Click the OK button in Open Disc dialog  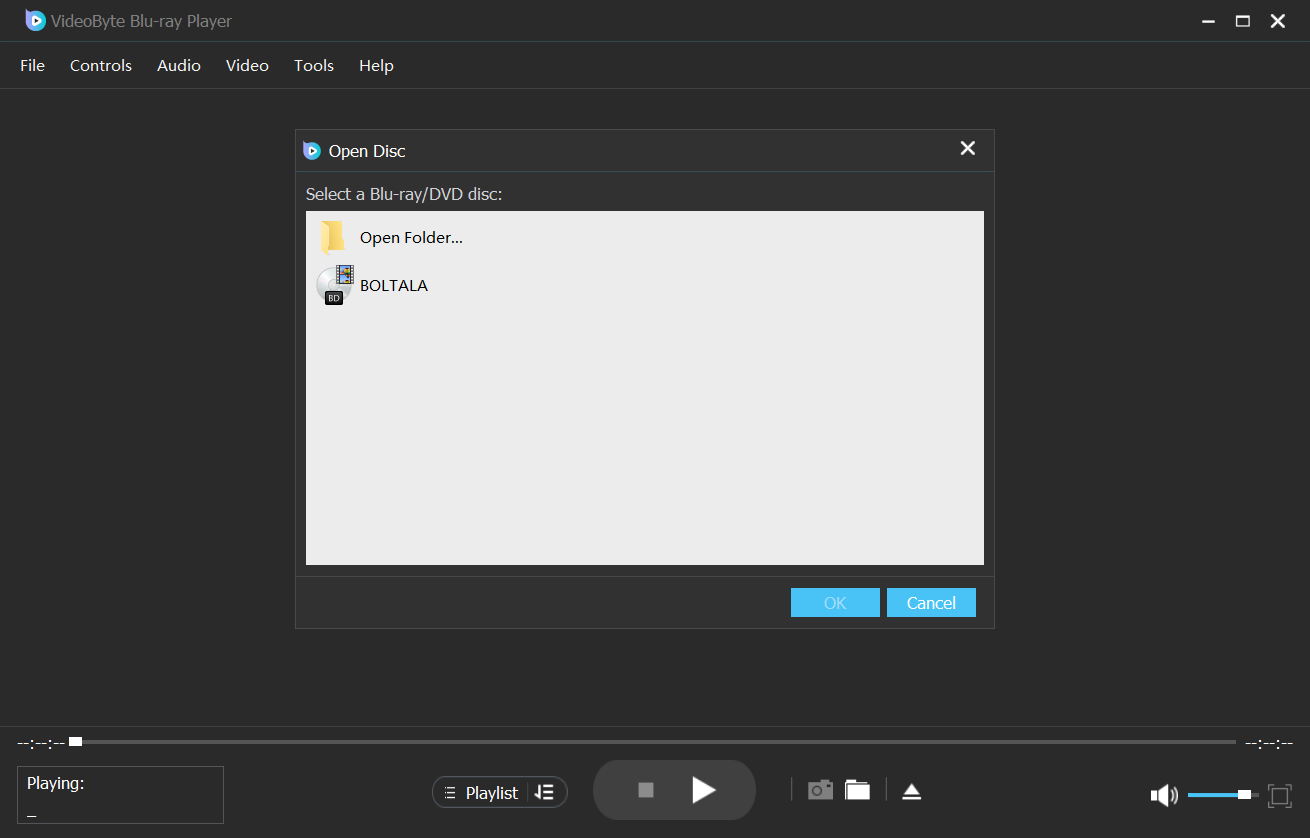point(835,602)
